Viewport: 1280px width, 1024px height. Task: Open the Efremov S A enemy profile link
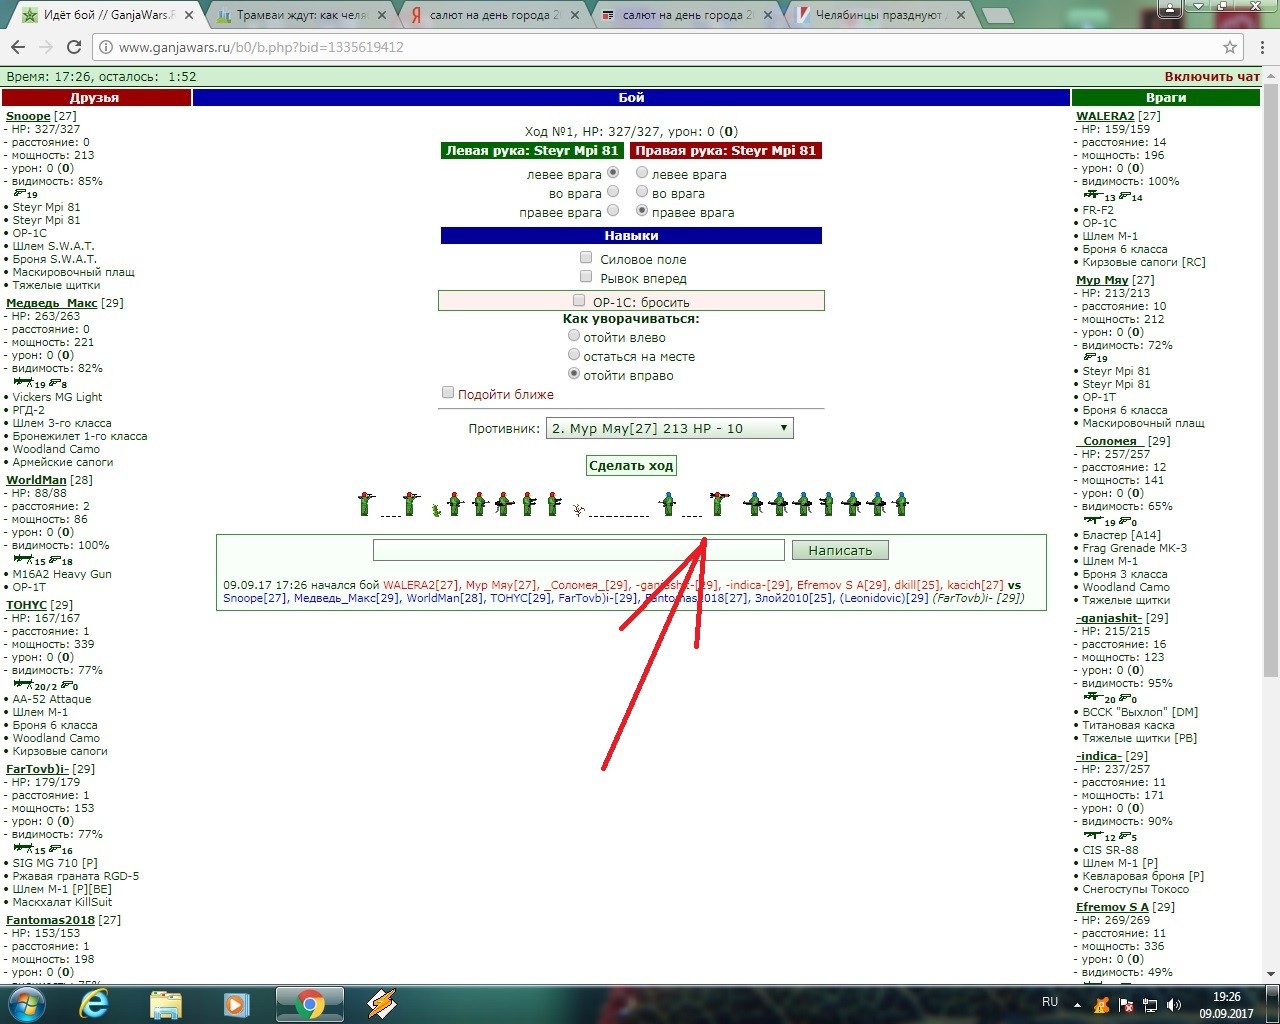tap(1112, 907)
